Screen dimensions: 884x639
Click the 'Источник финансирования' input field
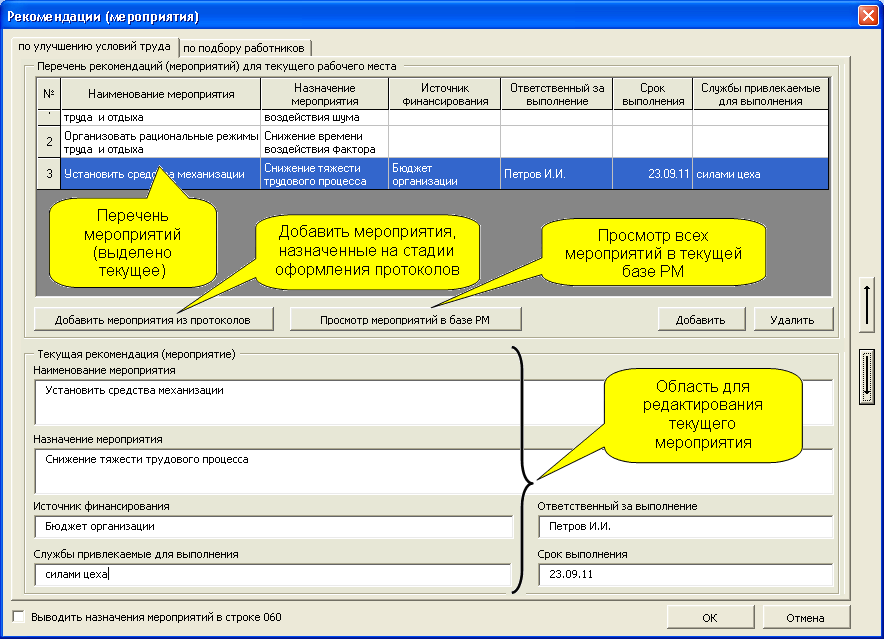pos(273,526)
